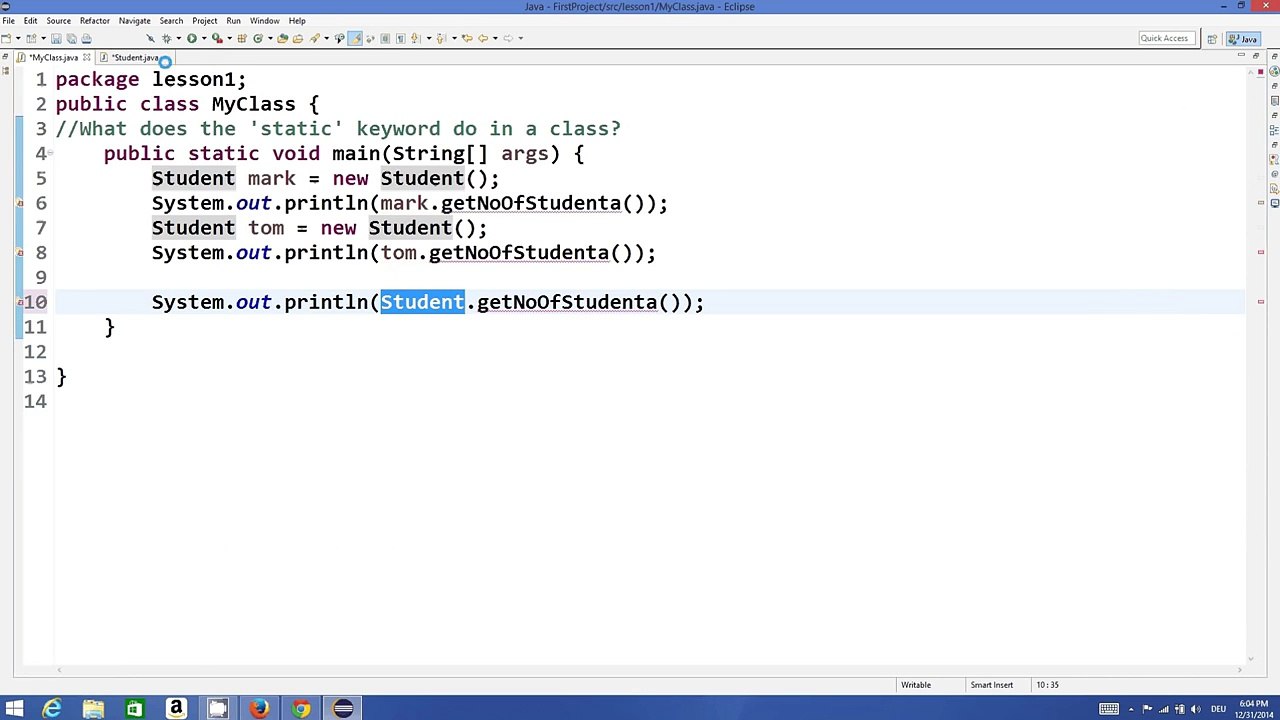Expand the Run dropdown arrow
The height and width of the screenshot is (720, 1280).
pos(204,38)
